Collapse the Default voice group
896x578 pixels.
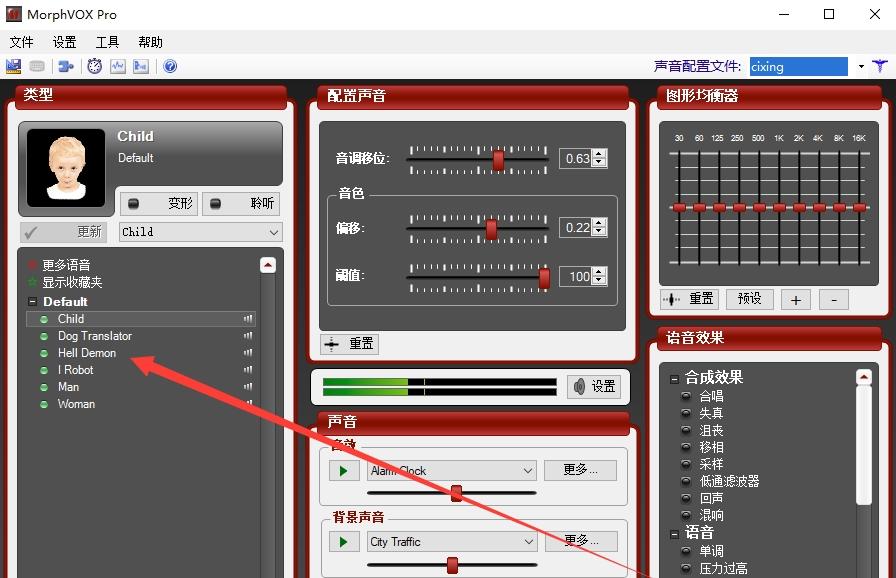[33, 302]
